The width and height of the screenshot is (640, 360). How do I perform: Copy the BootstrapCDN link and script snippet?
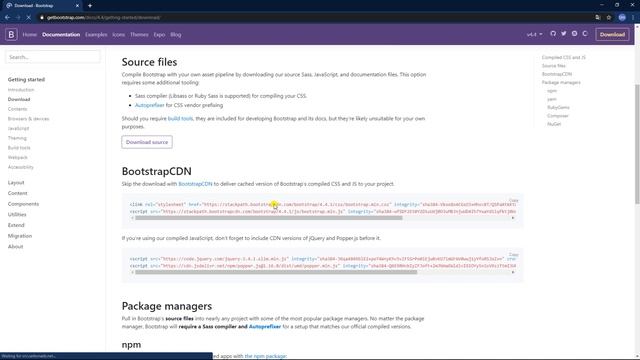[x=513, y=200]
